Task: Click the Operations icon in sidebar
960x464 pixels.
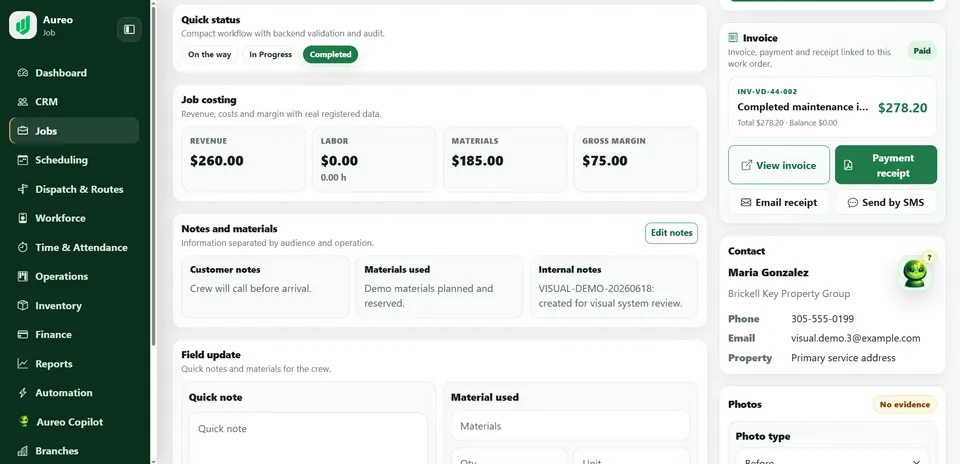Action: pos(23,276)
